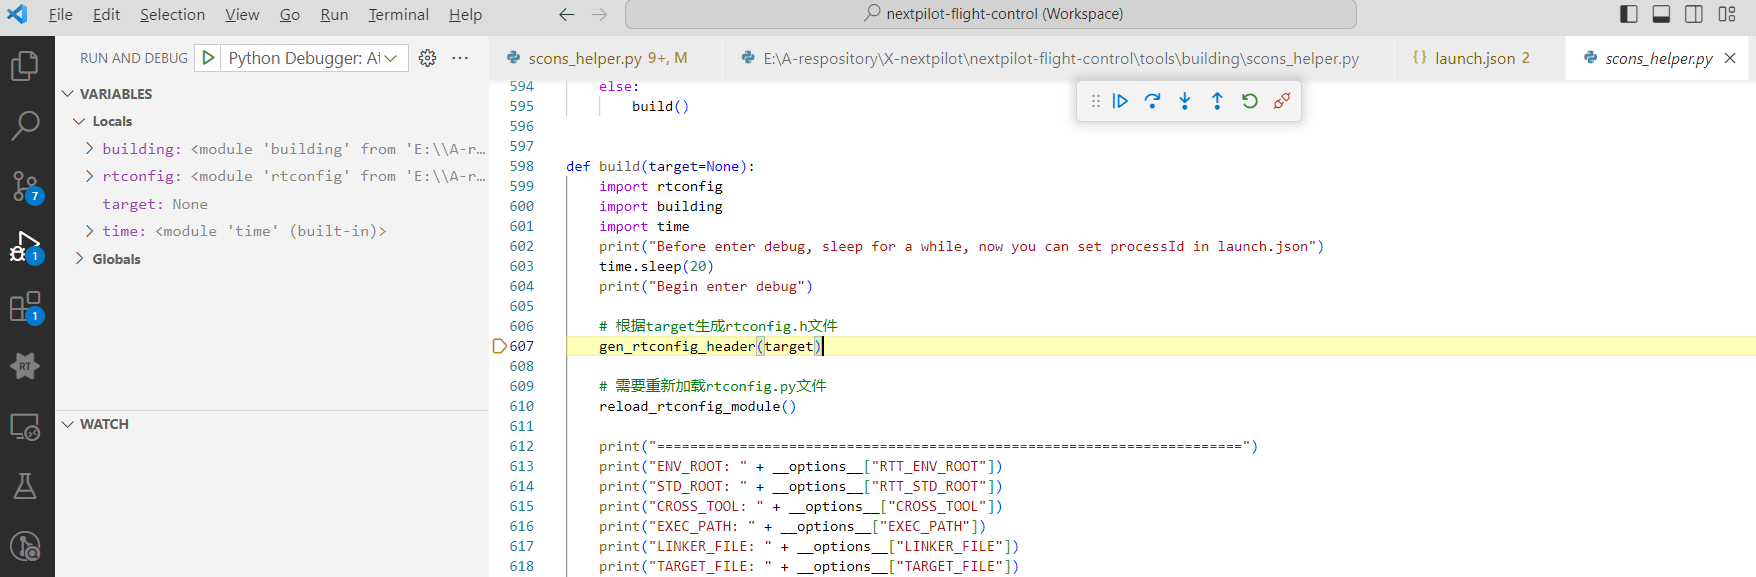Open the Extensions view
The width and height of the screenshot is (1756, 577).
coord(25,307)
